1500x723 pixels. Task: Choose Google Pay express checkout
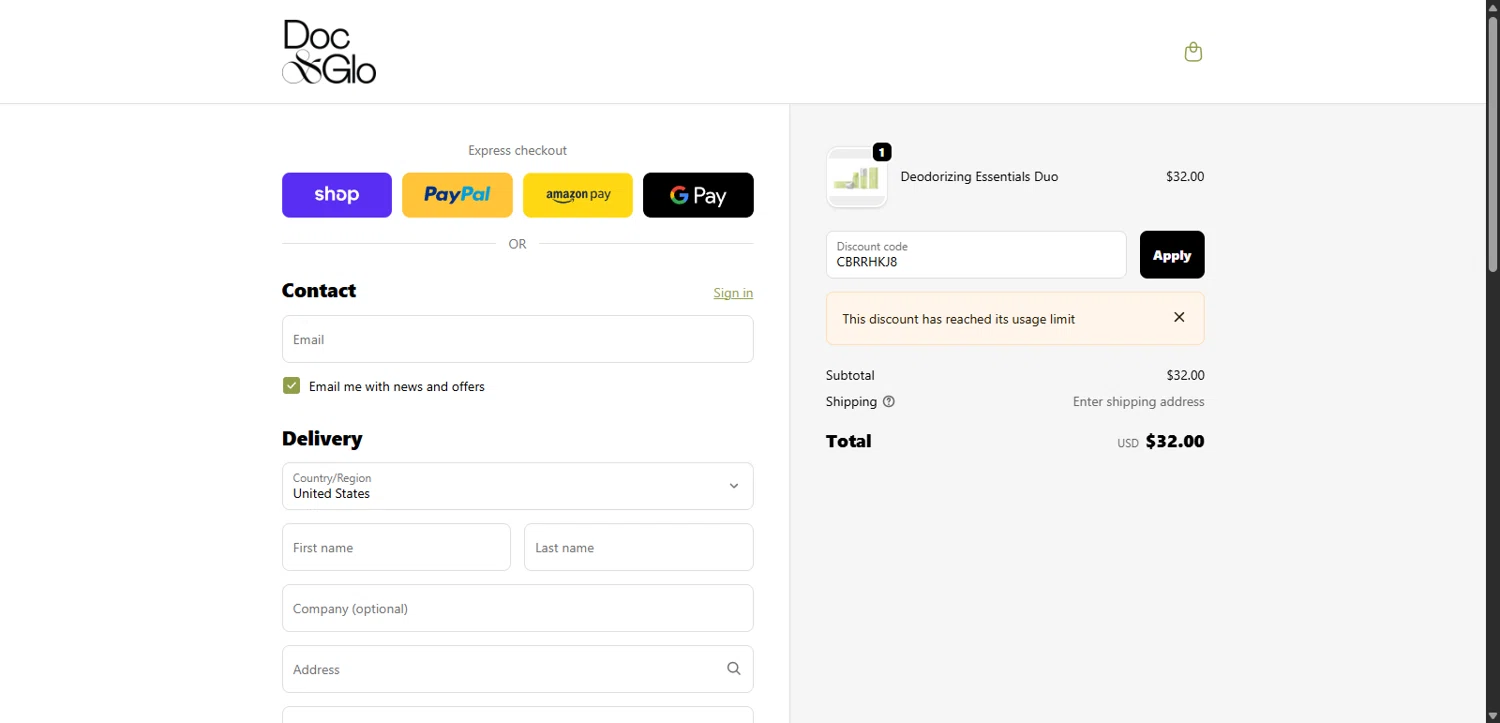coord(698,195)
